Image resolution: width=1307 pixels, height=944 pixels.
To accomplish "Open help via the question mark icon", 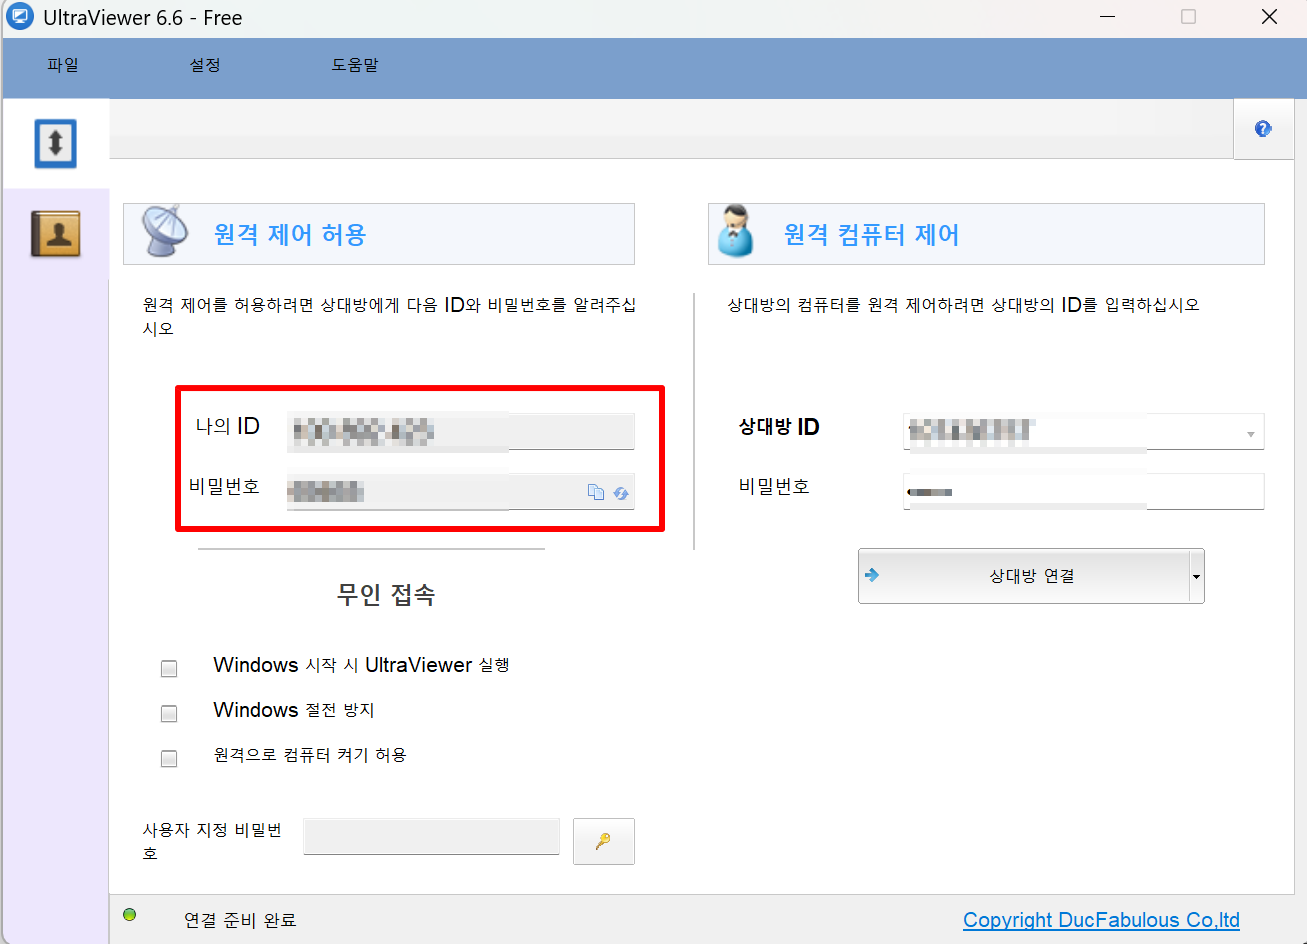I will (1262, 128).
